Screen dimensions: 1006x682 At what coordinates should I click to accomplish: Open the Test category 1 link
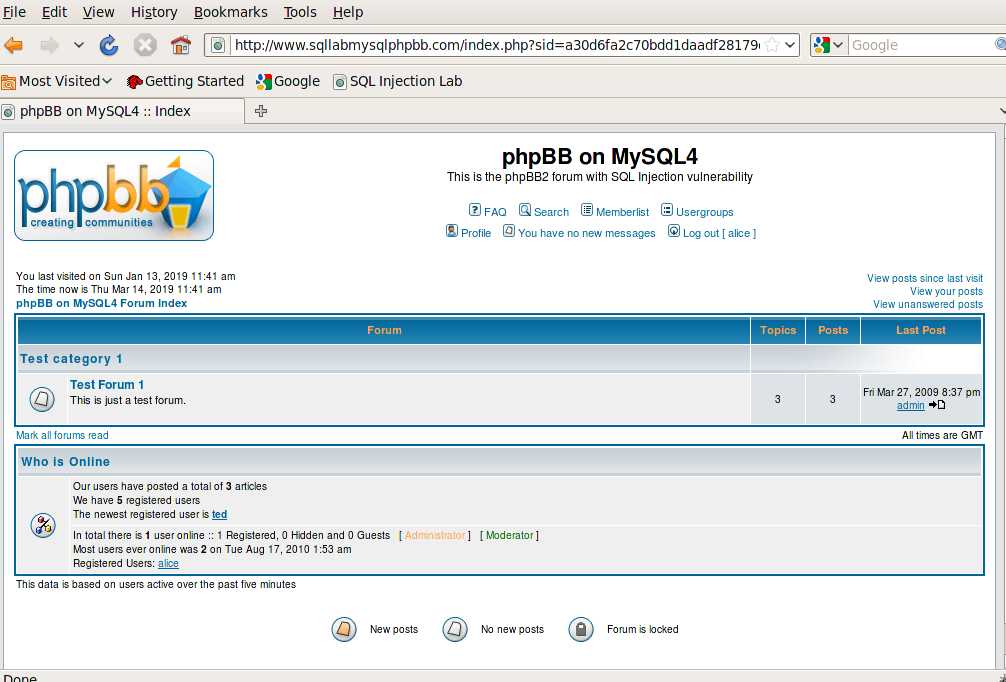point(71,359)
